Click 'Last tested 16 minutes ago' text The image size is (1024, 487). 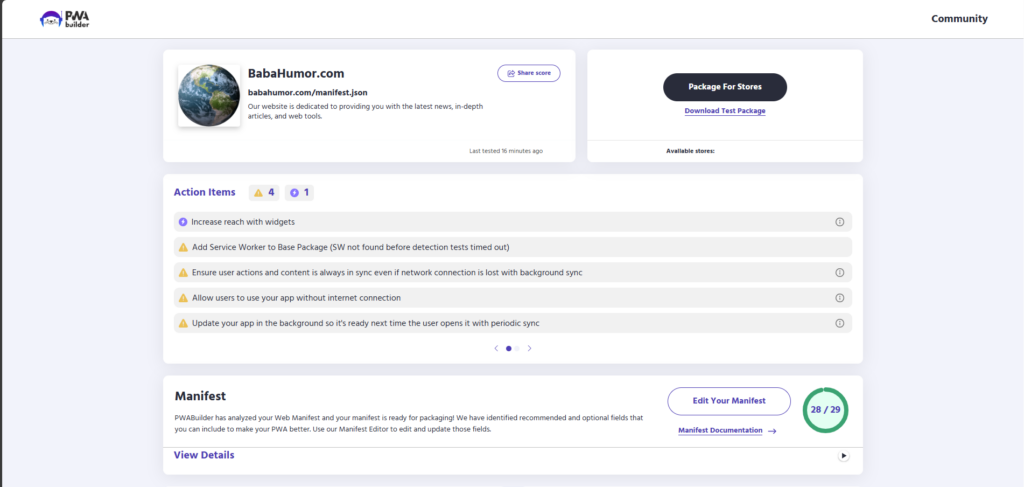click(x=505, y=151)
